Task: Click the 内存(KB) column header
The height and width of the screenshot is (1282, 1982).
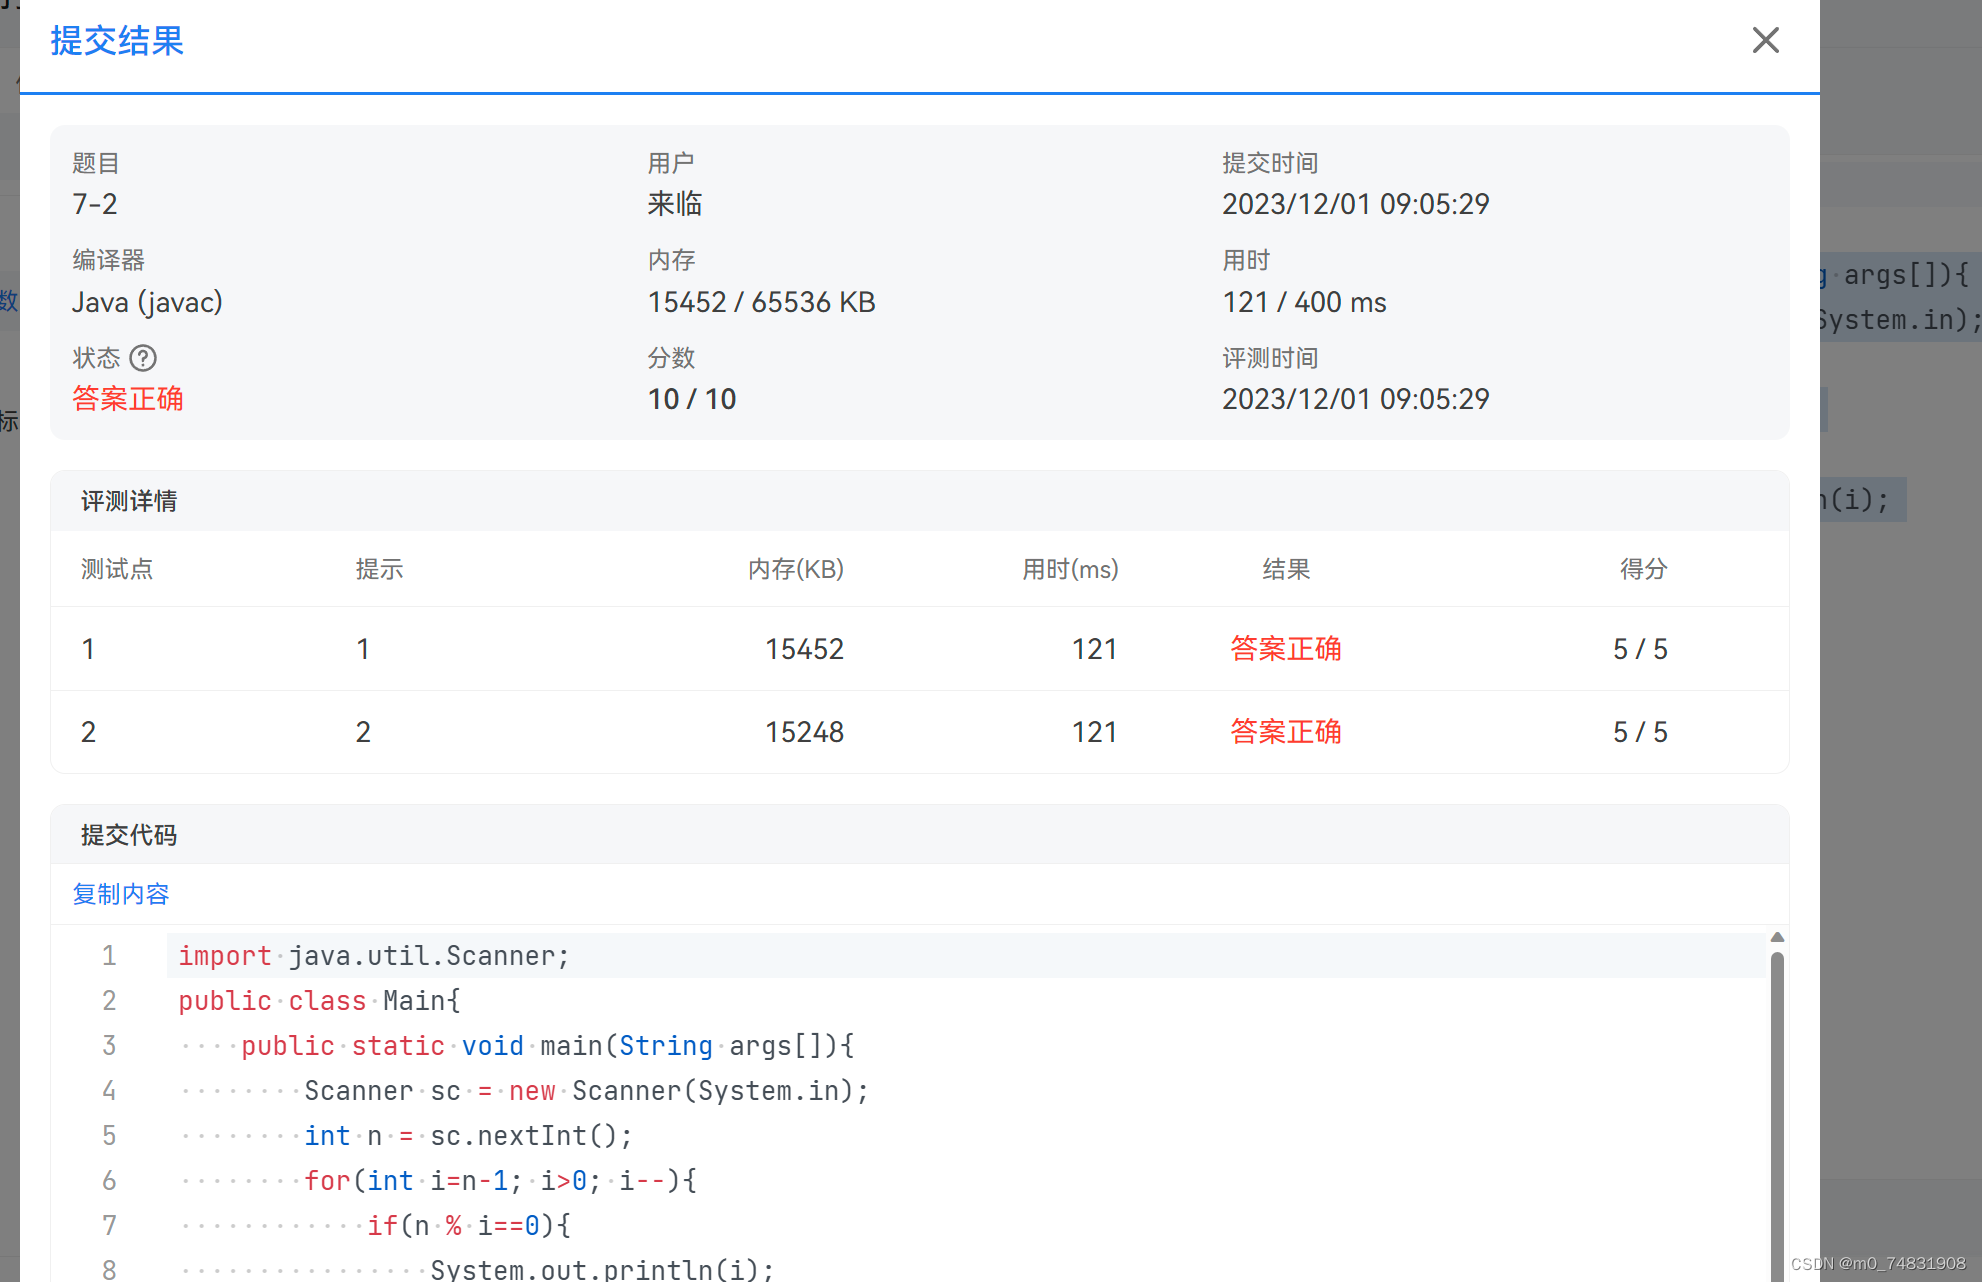Action: pos(796,569)
